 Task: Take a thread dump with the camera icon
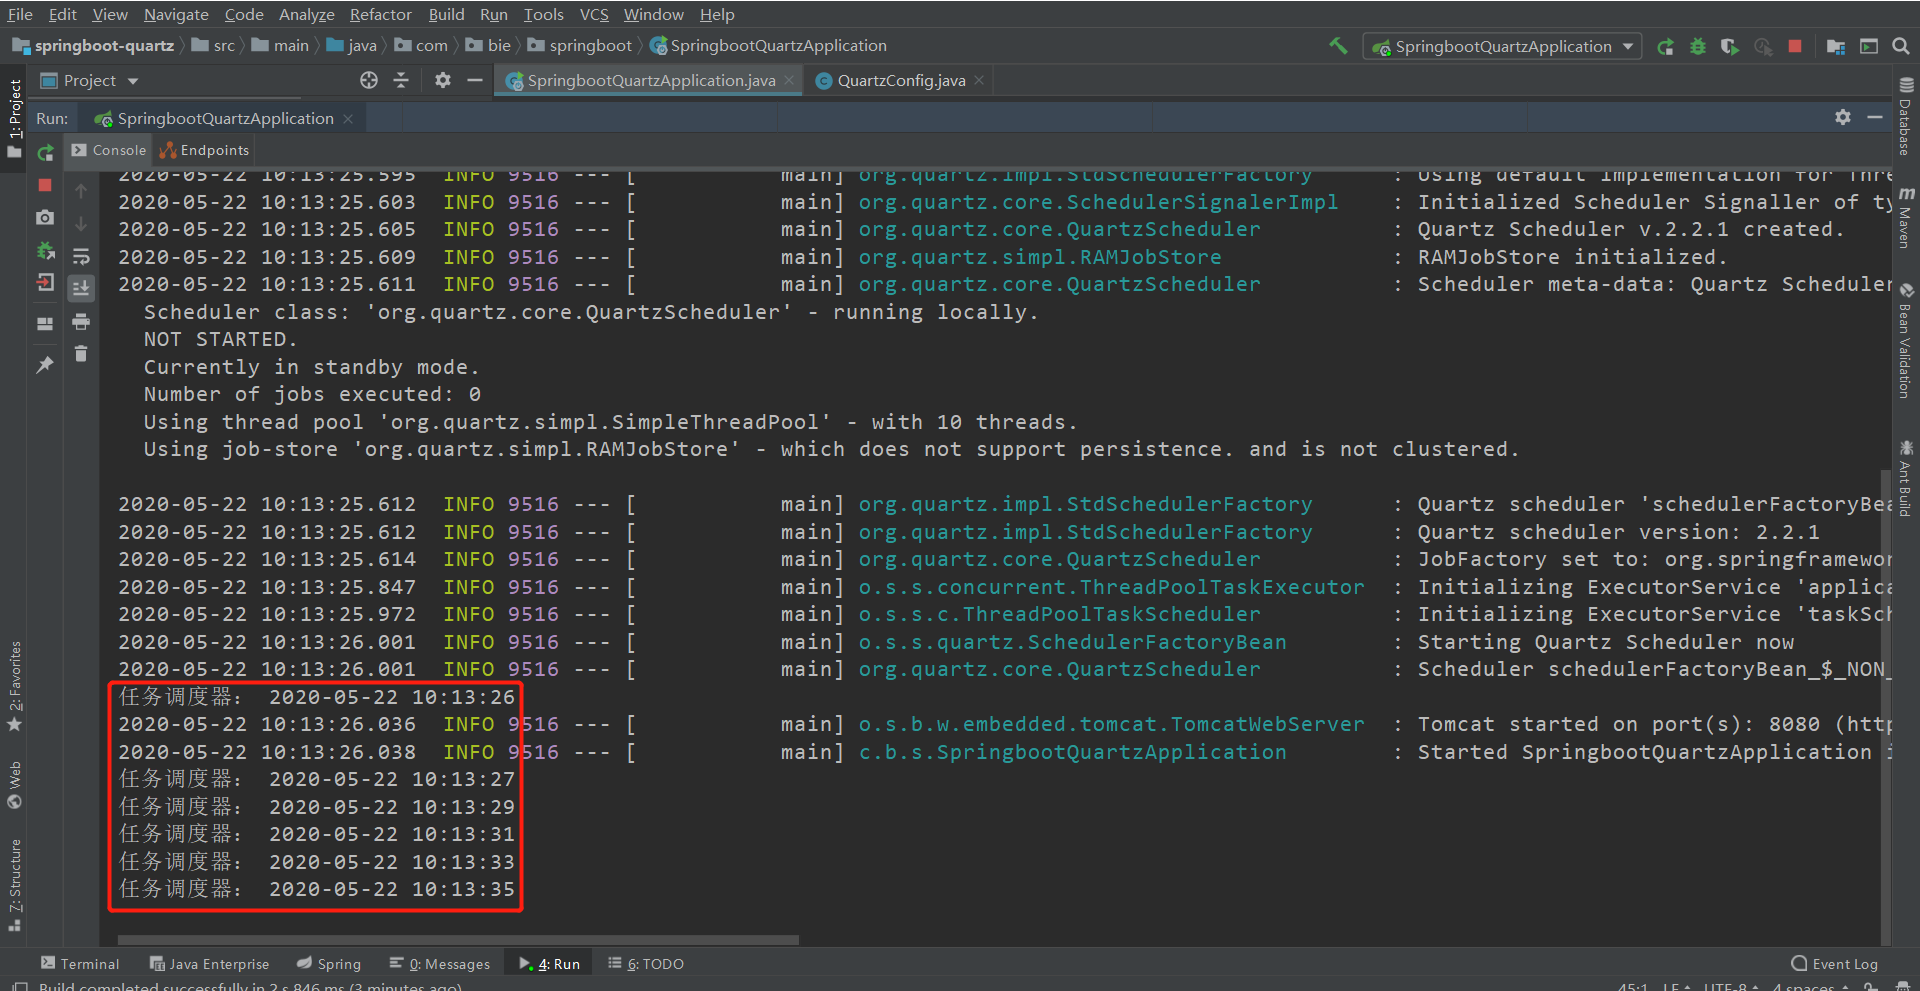[x=45, y=217]
